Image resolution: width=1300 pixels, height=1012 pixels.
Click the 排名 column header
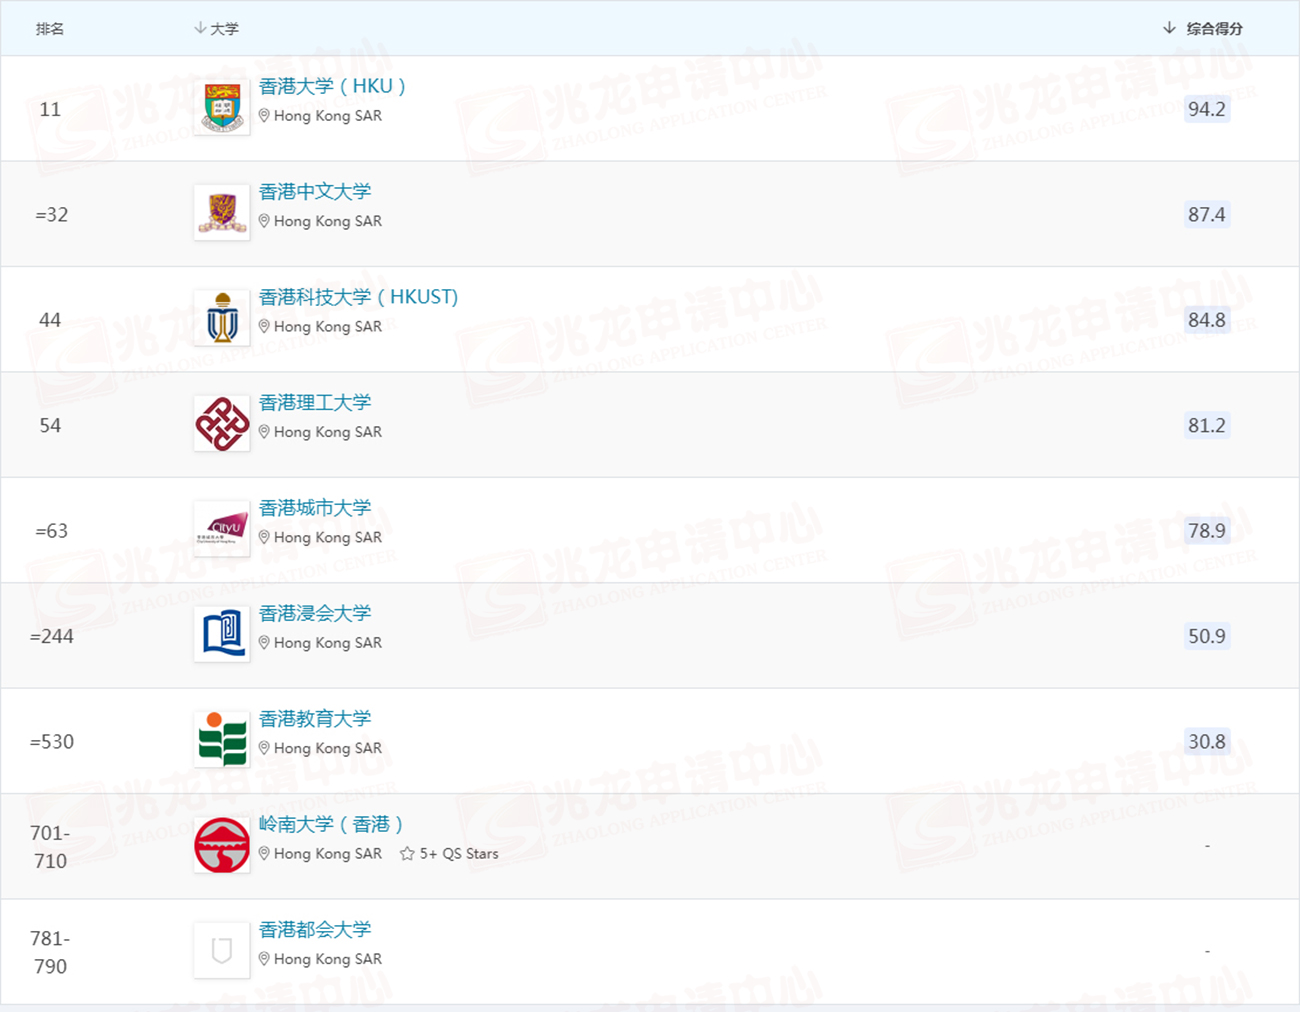(50, 29)
